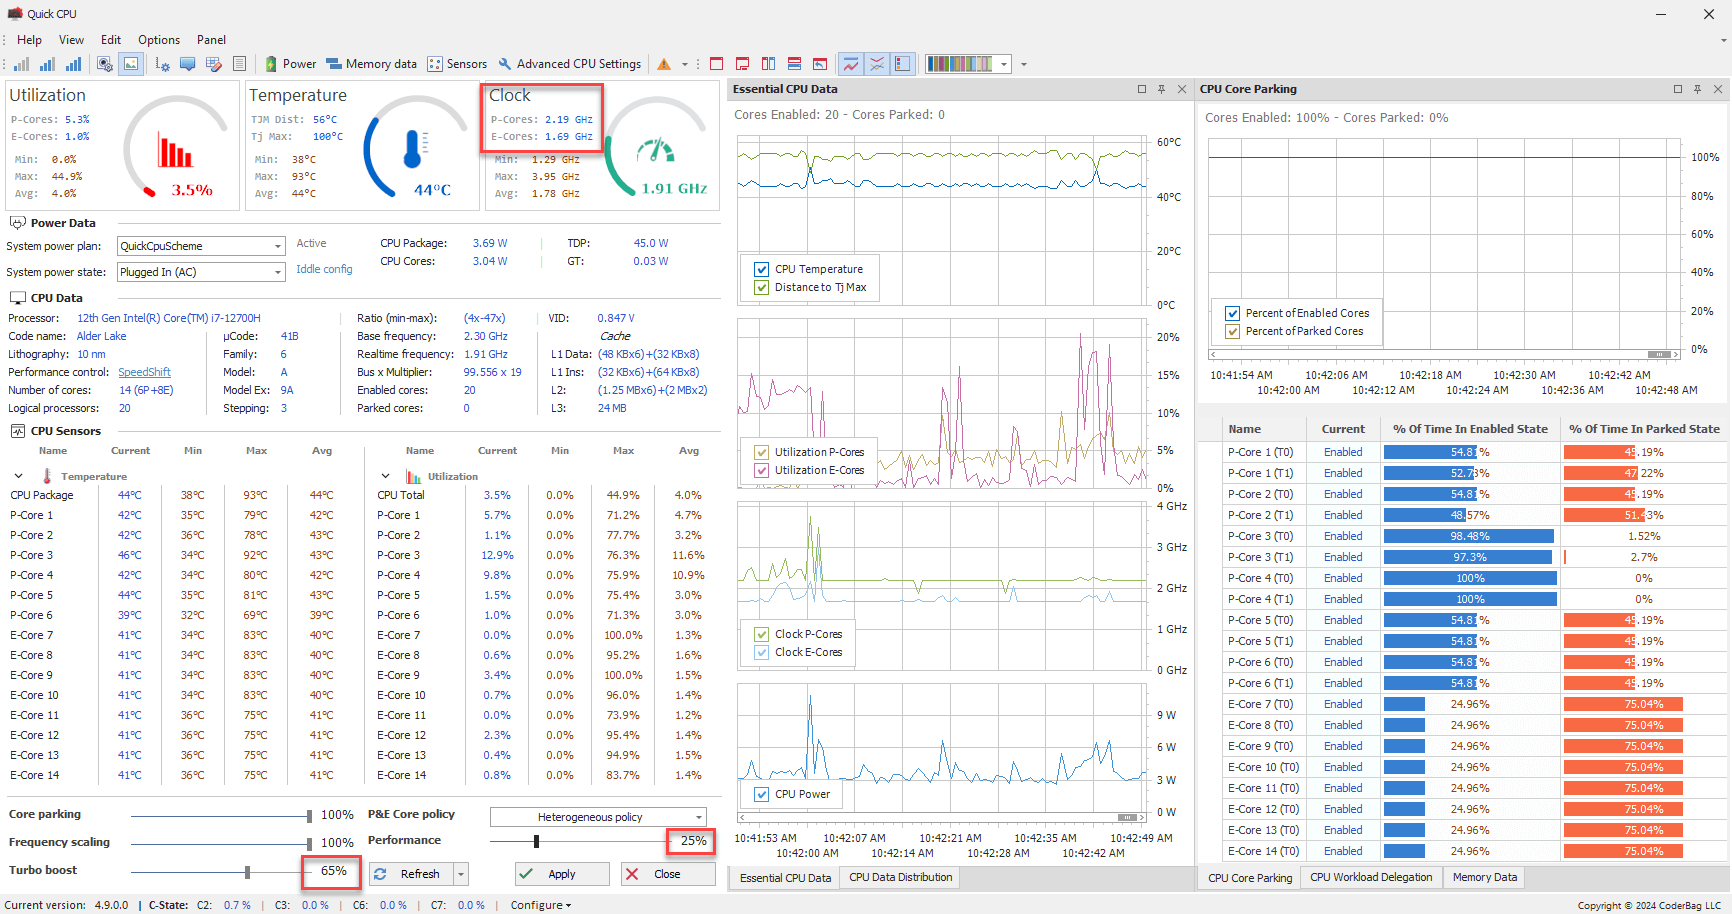Click the Turbo boost slider handle
The image size is (1732, 914).
pyautogui.click(x=248, y=872)
